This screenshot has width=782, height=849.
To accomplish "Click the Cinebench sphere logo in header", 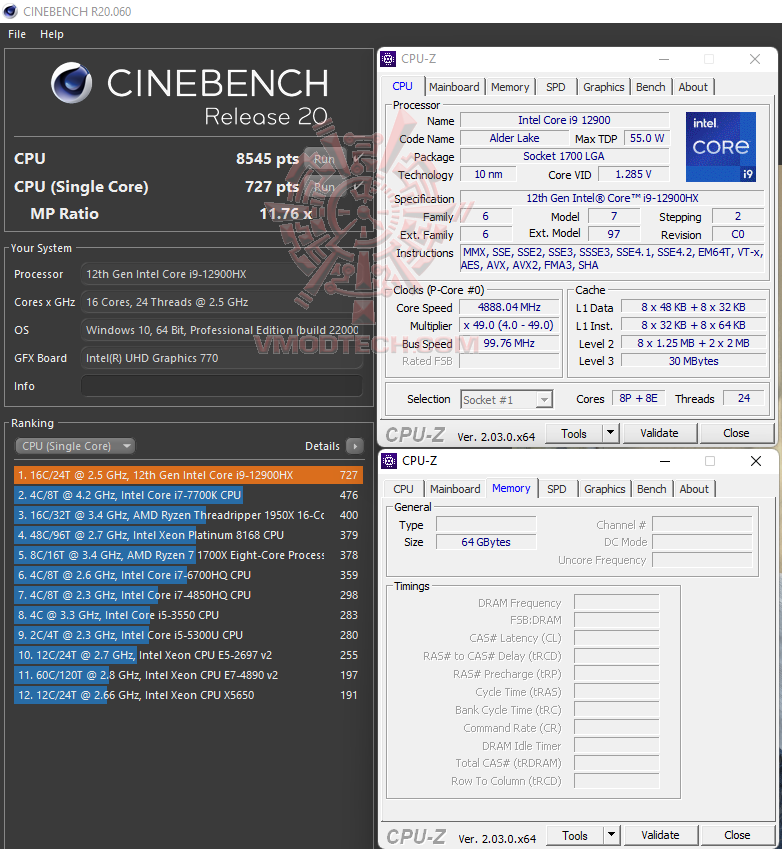I will click(71, 83).
